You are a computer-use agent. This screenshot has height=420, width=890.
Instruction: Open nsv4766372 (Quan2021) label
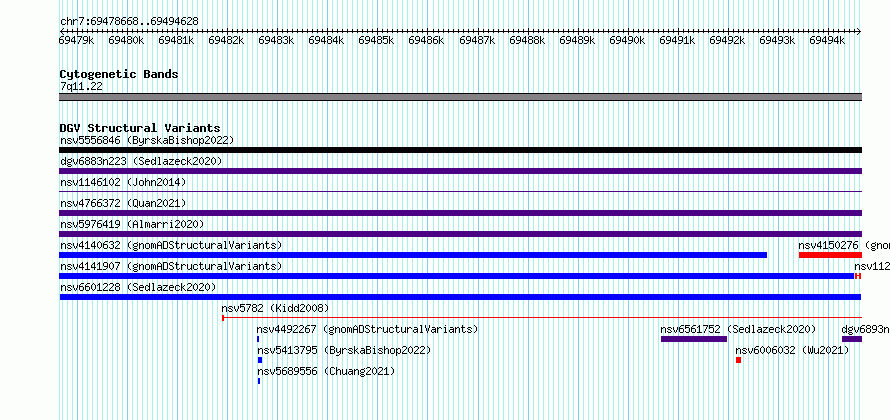pyautogui.click(x=123, y=203)
